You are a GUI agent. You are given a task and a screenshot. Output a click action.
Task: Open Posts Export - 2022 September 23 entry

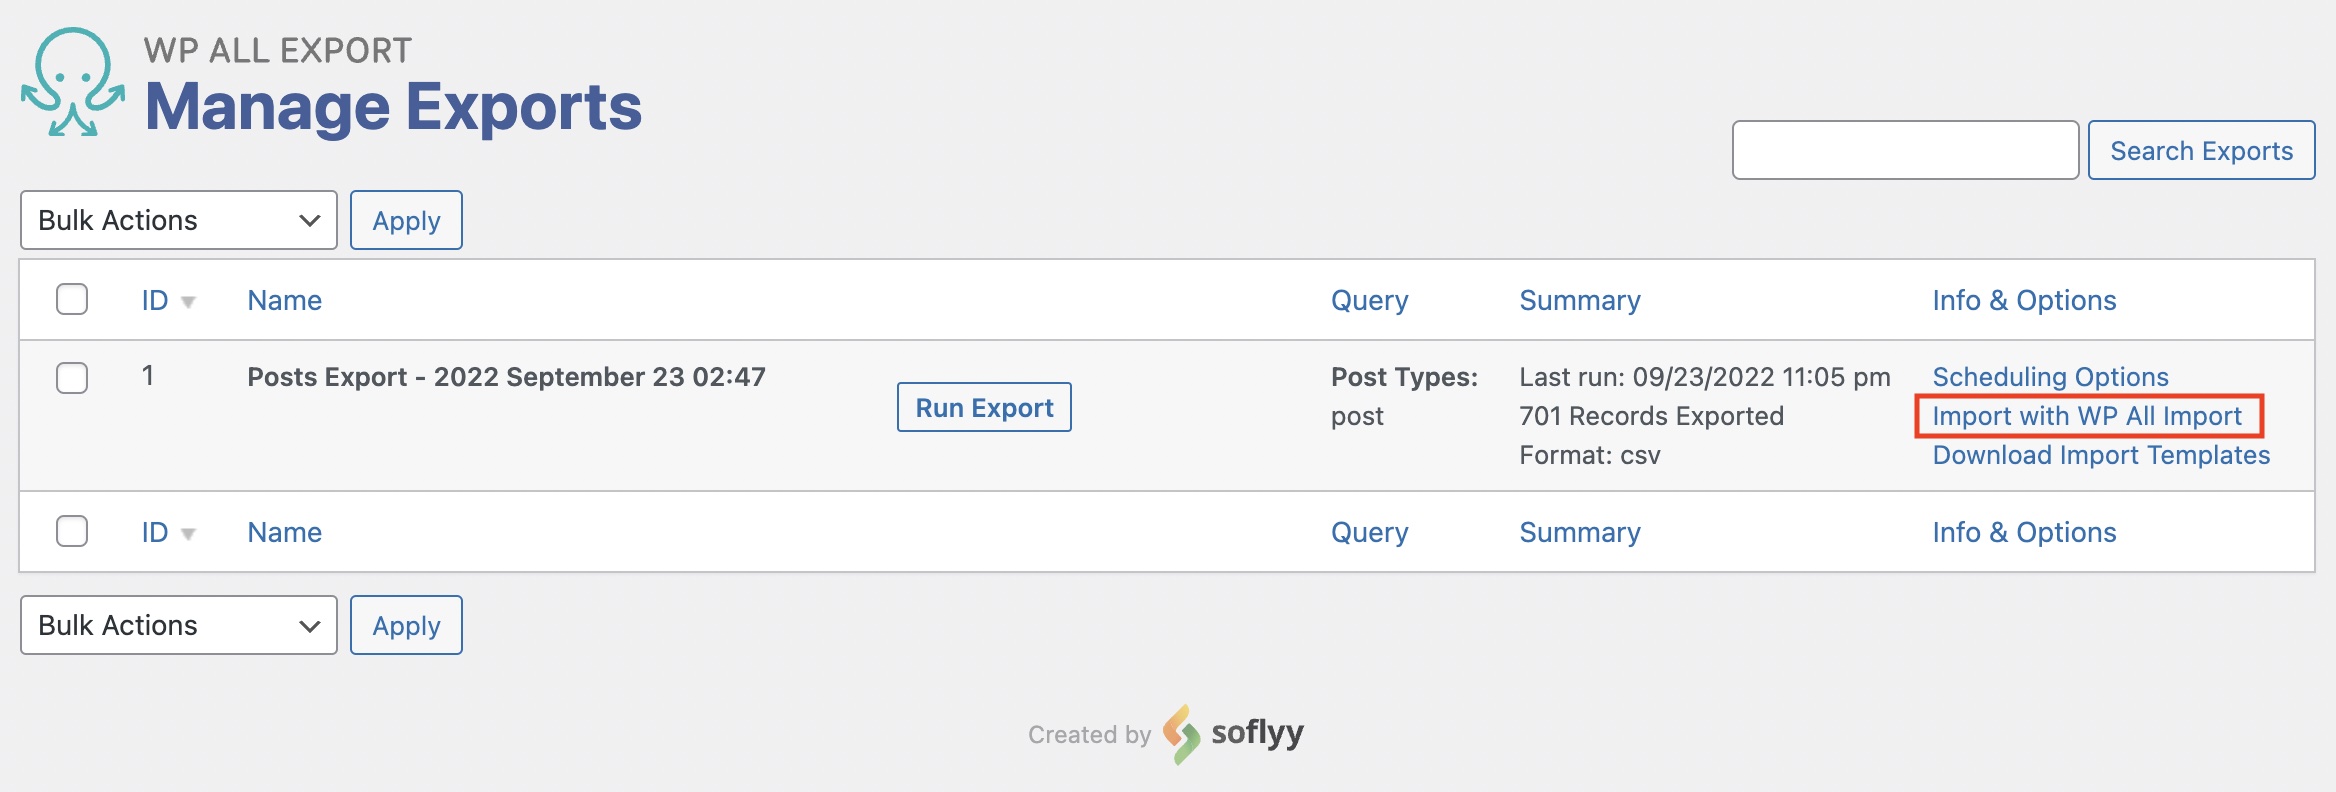[506, 377]
